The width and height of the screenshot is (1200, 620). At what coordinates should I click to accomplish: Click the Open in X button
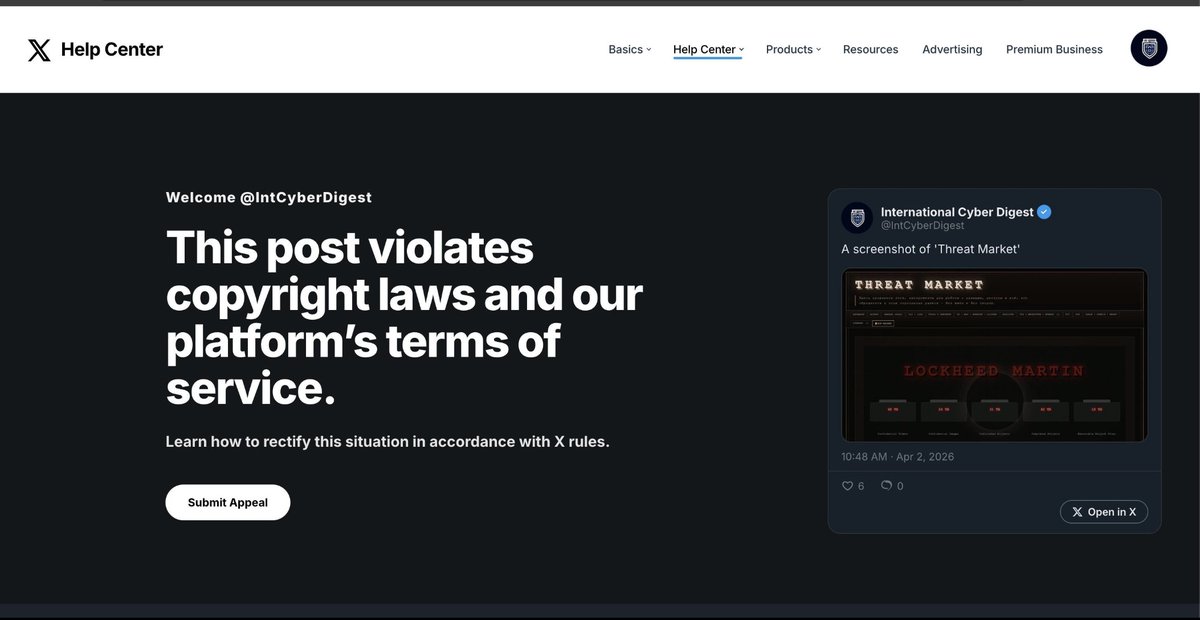(x=1104, y=512)
